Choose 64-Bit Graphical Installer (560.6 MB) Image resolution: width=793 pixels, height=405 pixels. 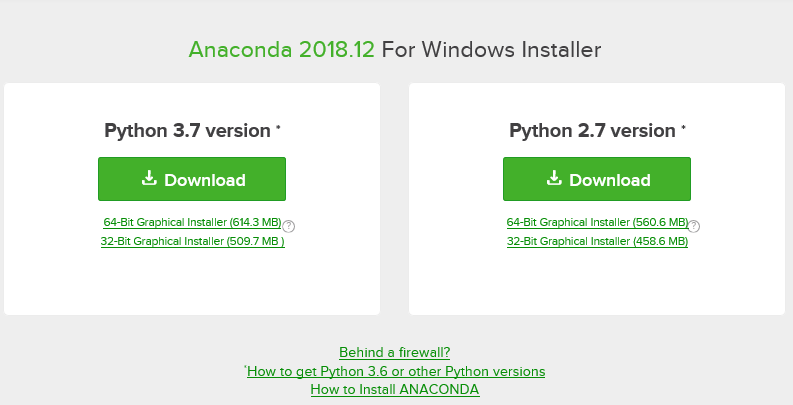click(x=597, y=222)
